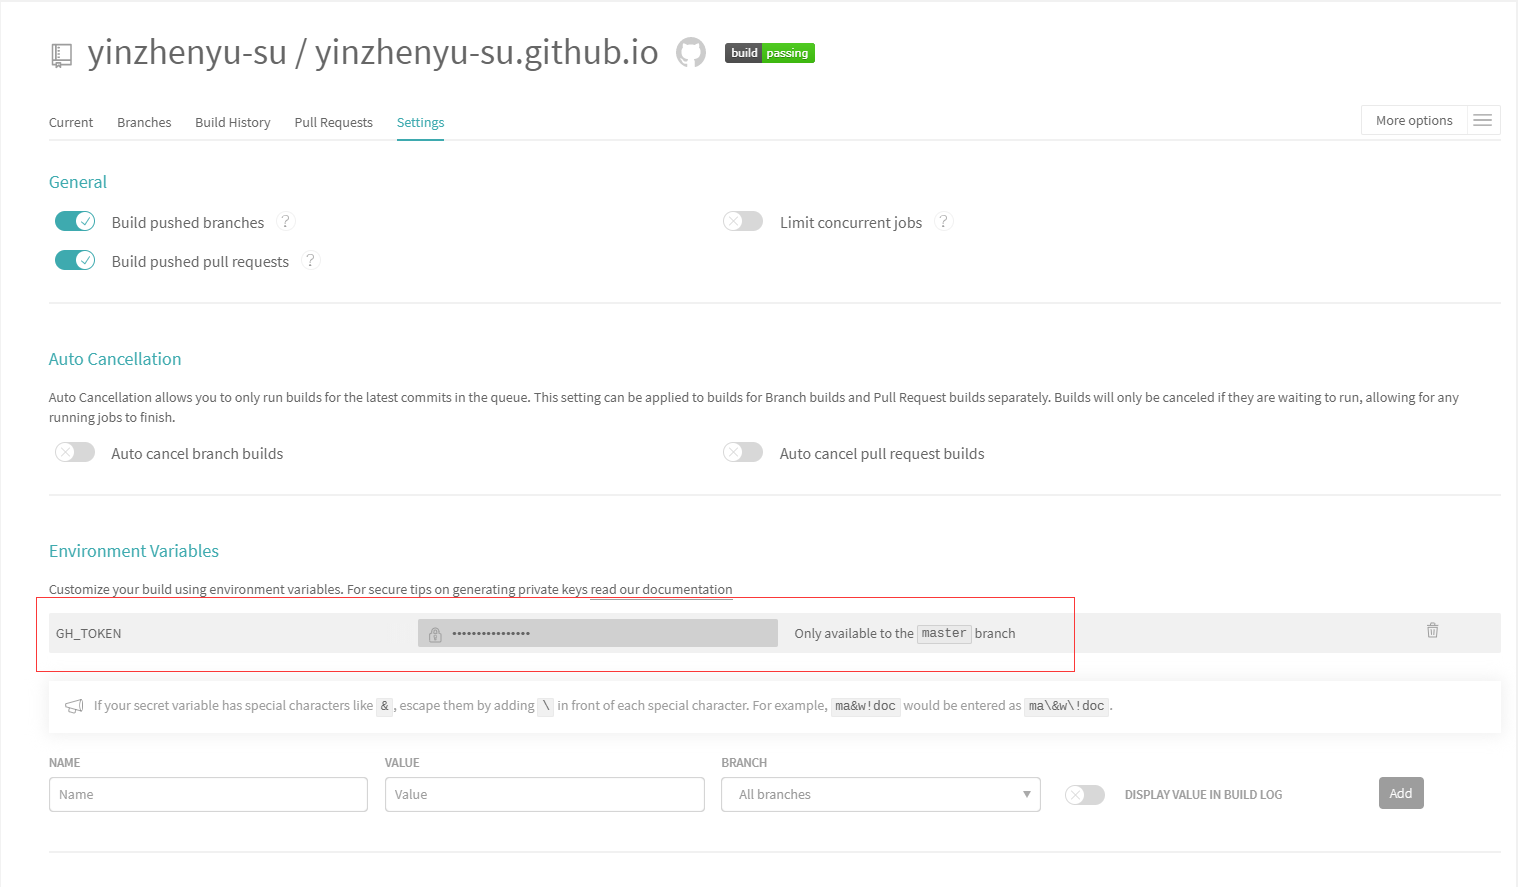Disable Build pushed branches toggle
Viewport: 1518px width, 887px height.
click(x=75, y=221)
